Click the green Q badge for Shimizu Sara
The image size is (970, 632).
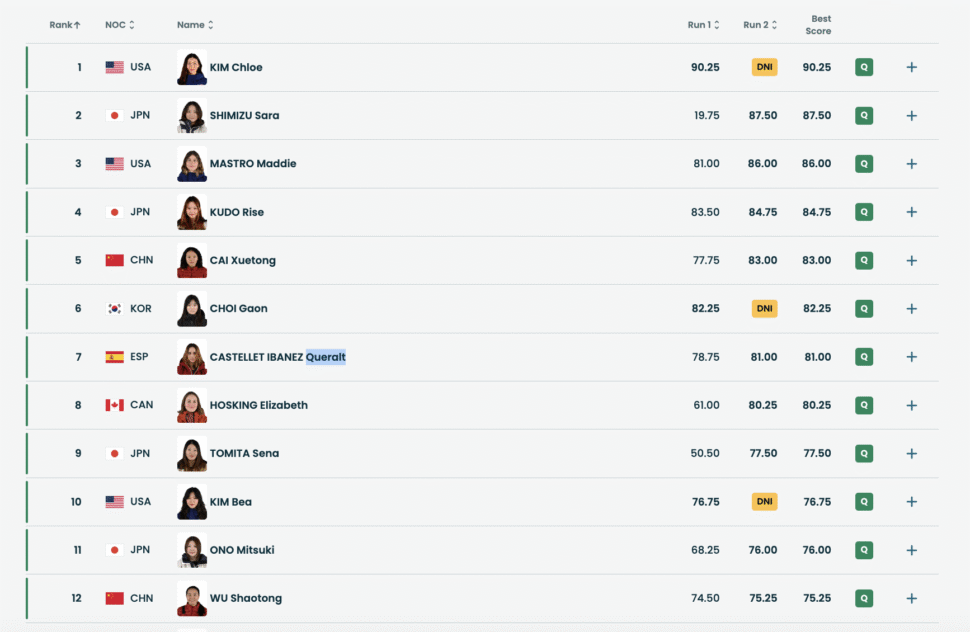[864, 115]
